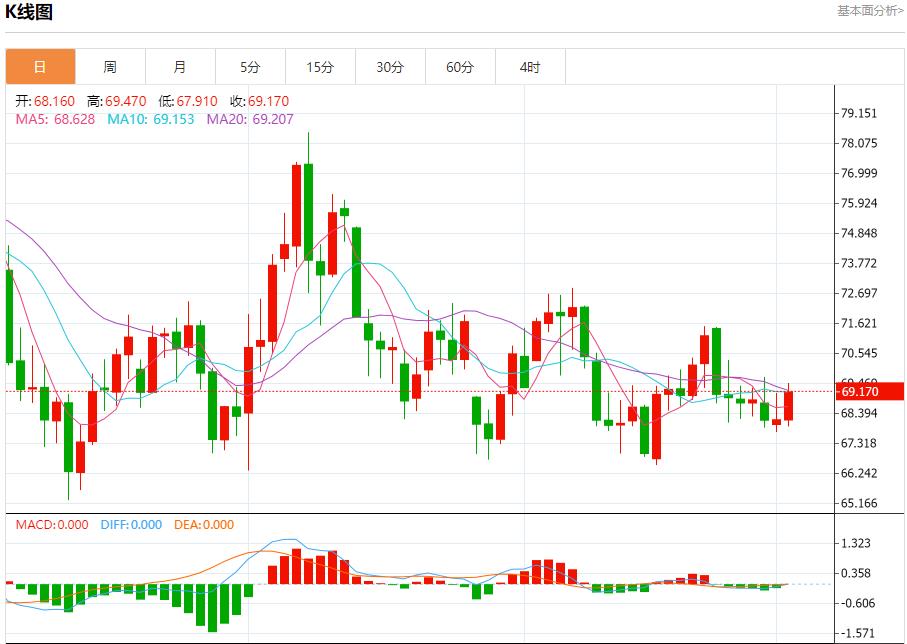Toggle the DEA indicator line
The height and width of the screenshot is (644, 907).
202,523
